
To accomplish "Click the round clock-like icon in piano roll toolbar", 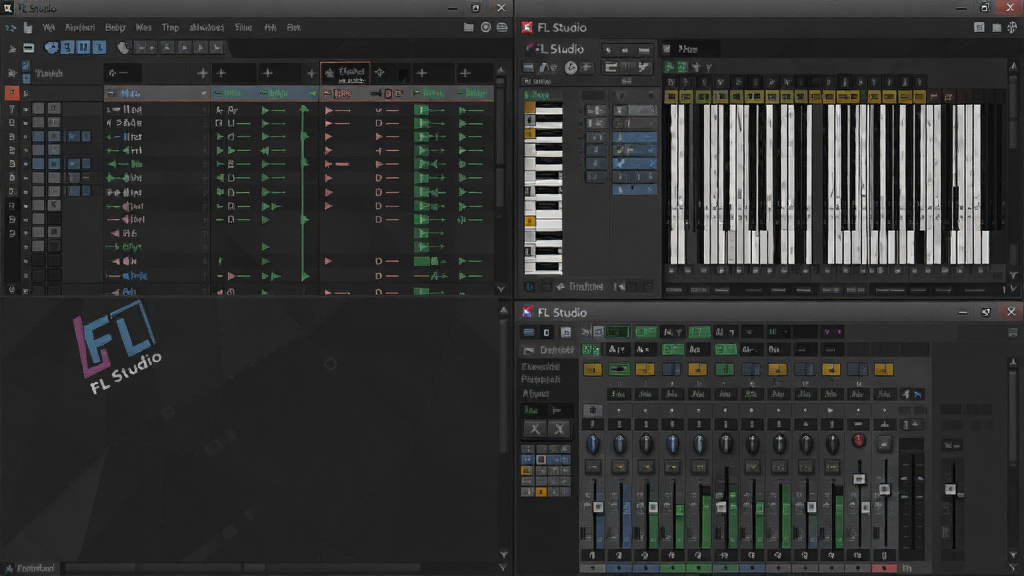I will point(570,67).
